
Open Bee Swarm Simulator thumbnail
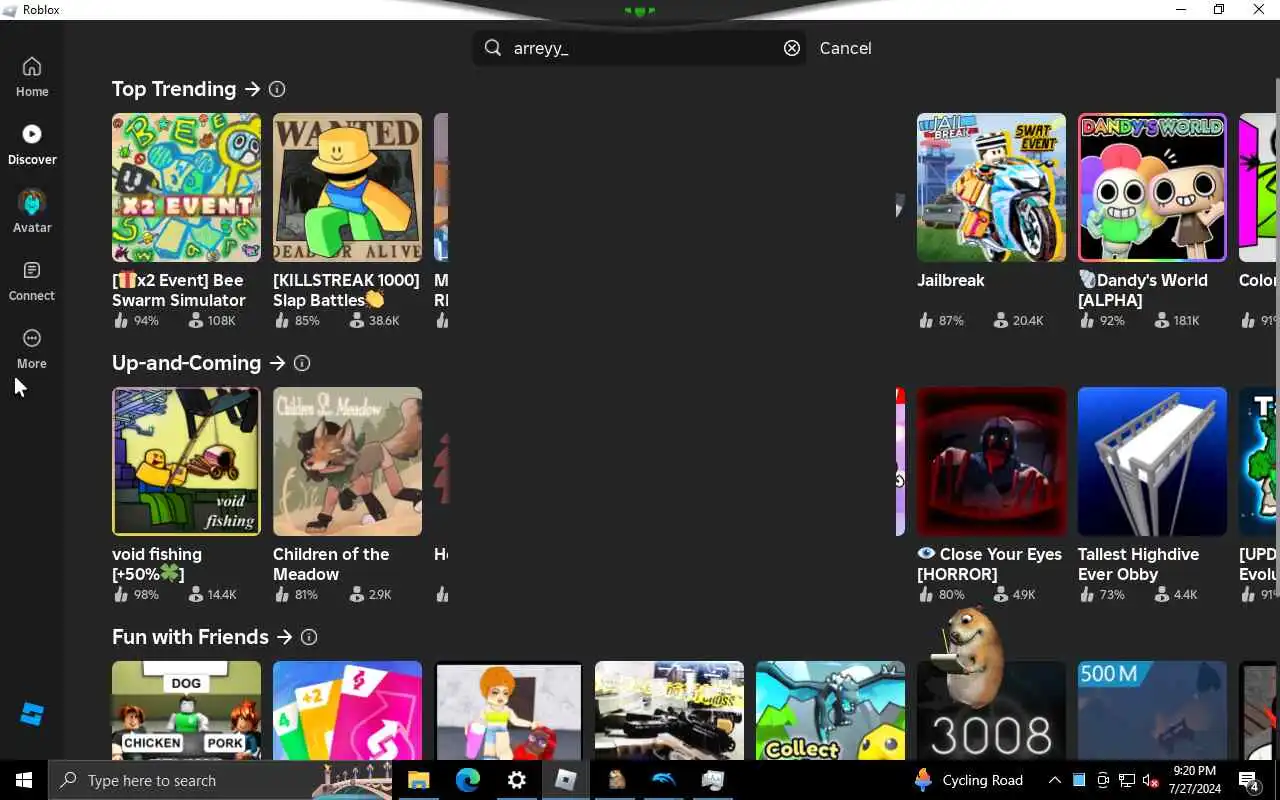[x=186, y=187]
